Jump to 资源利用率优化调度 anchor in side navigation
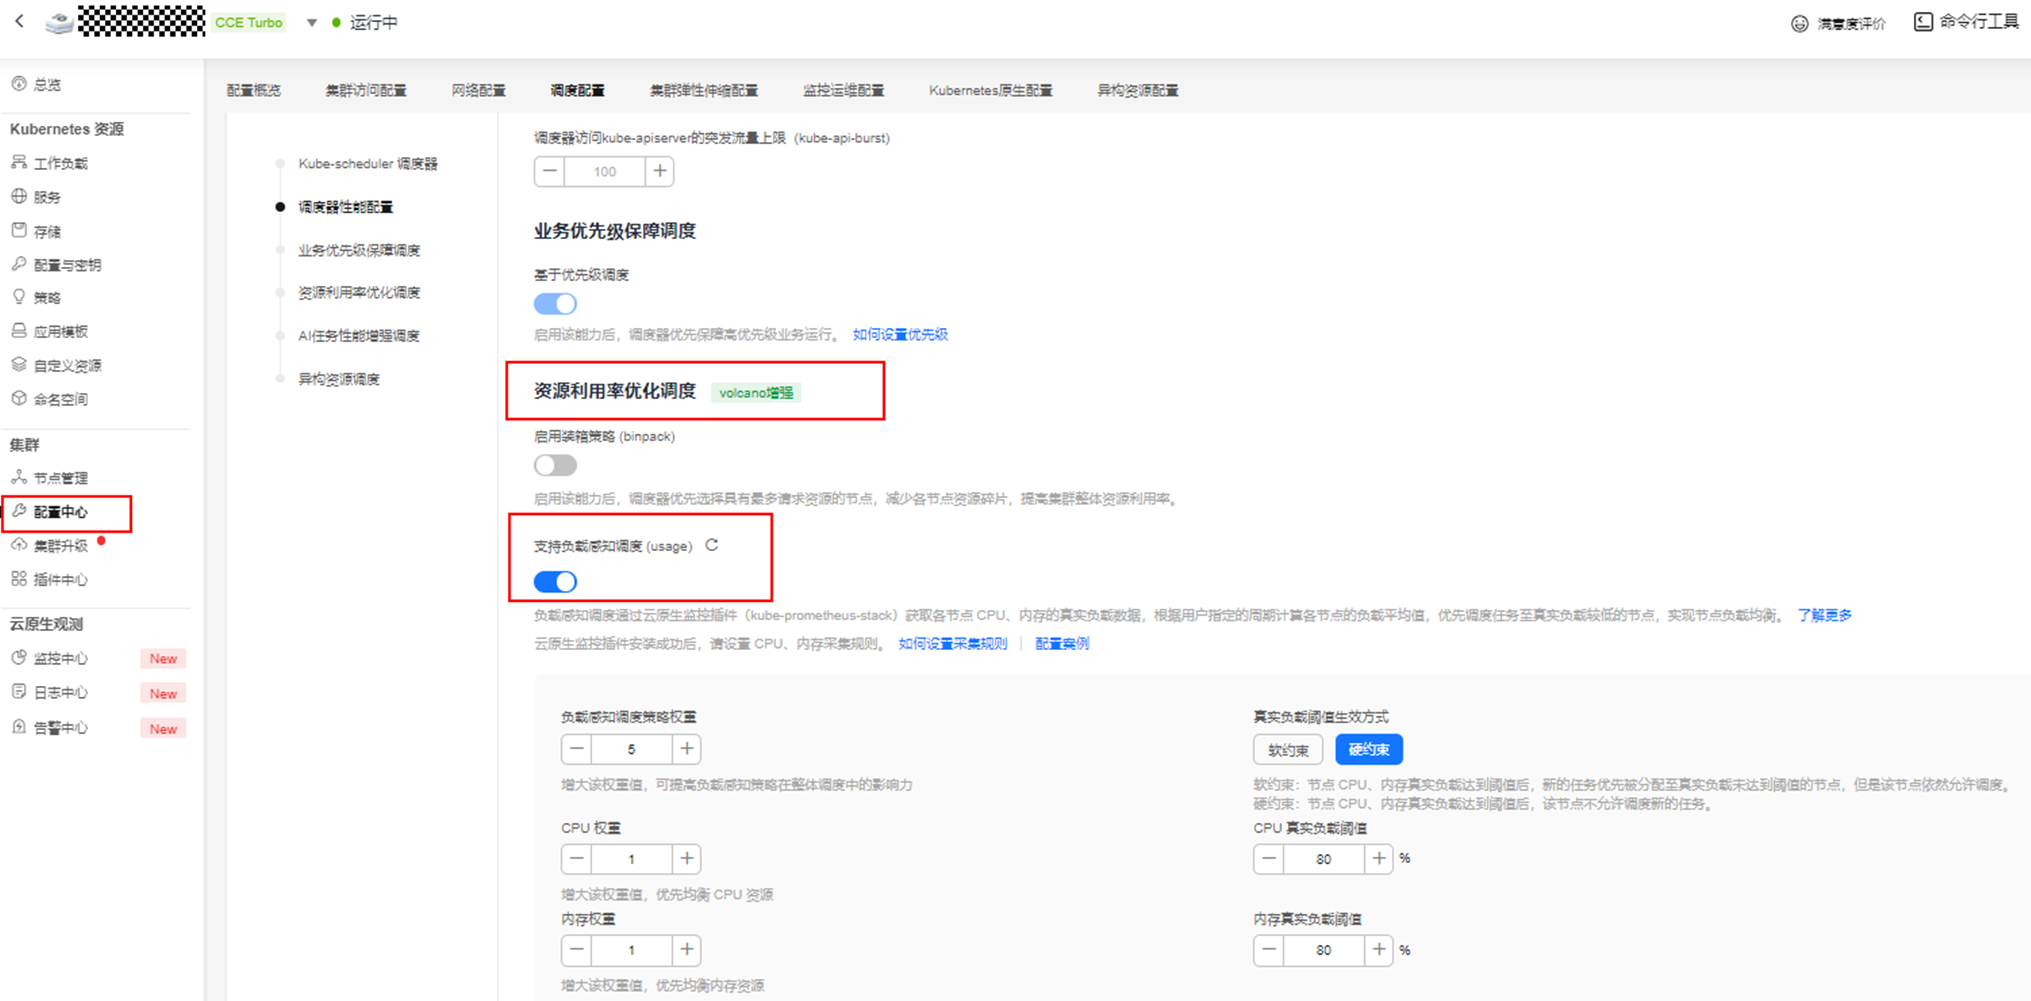Image resolution: width=2031 pixels, height=1001 pixels. click(x=359, y=293)
